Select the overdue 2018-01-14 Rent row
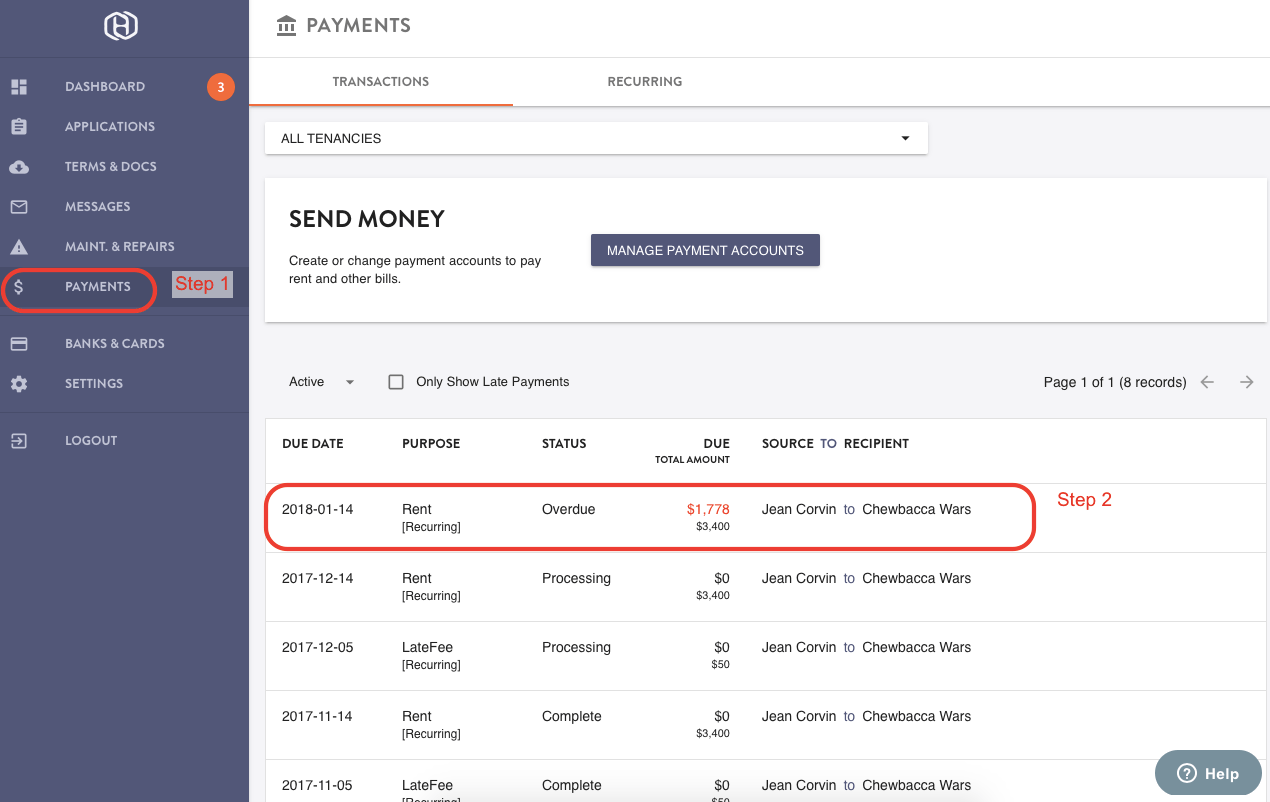This screenshot has width=1270, height=802. pos(650,516)
